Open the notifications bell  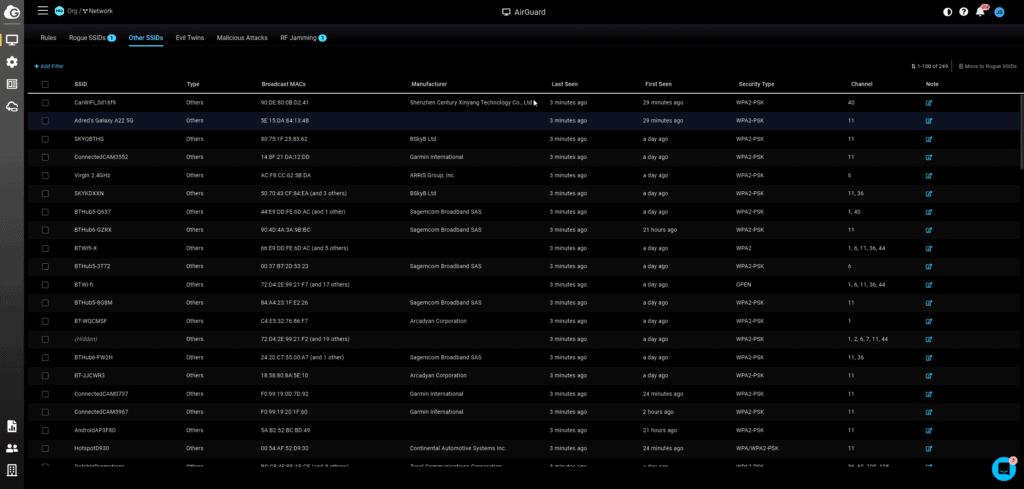[x=981, y=11]
